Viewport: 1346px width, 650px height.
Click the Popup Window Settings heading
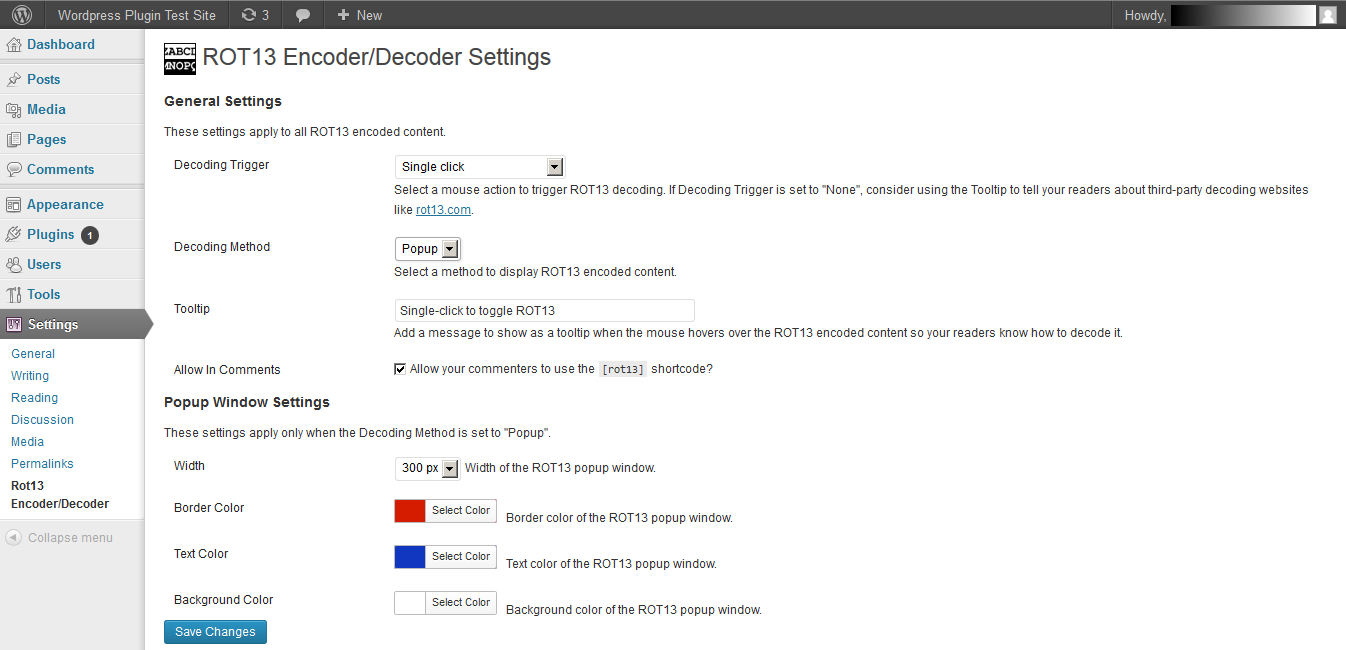[x=247, y=402]
